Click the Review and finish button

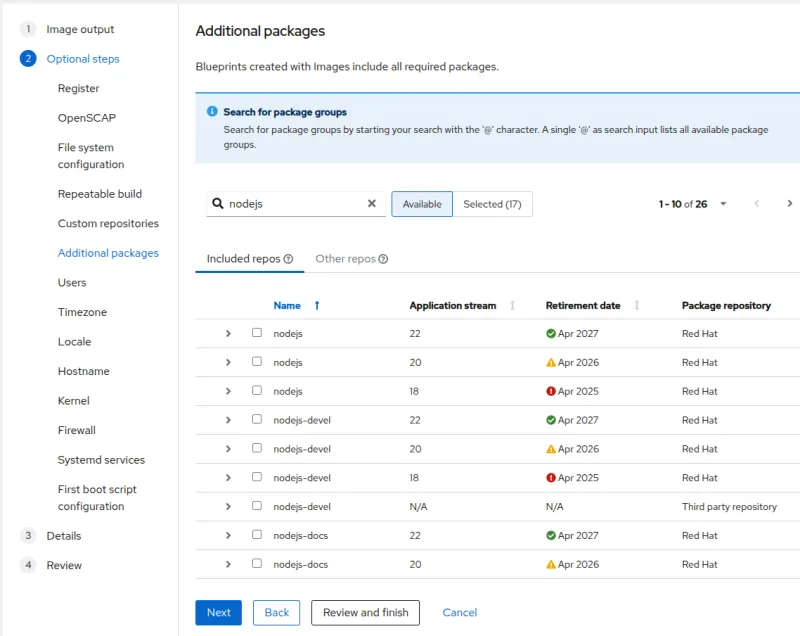(x=366, y=612)
